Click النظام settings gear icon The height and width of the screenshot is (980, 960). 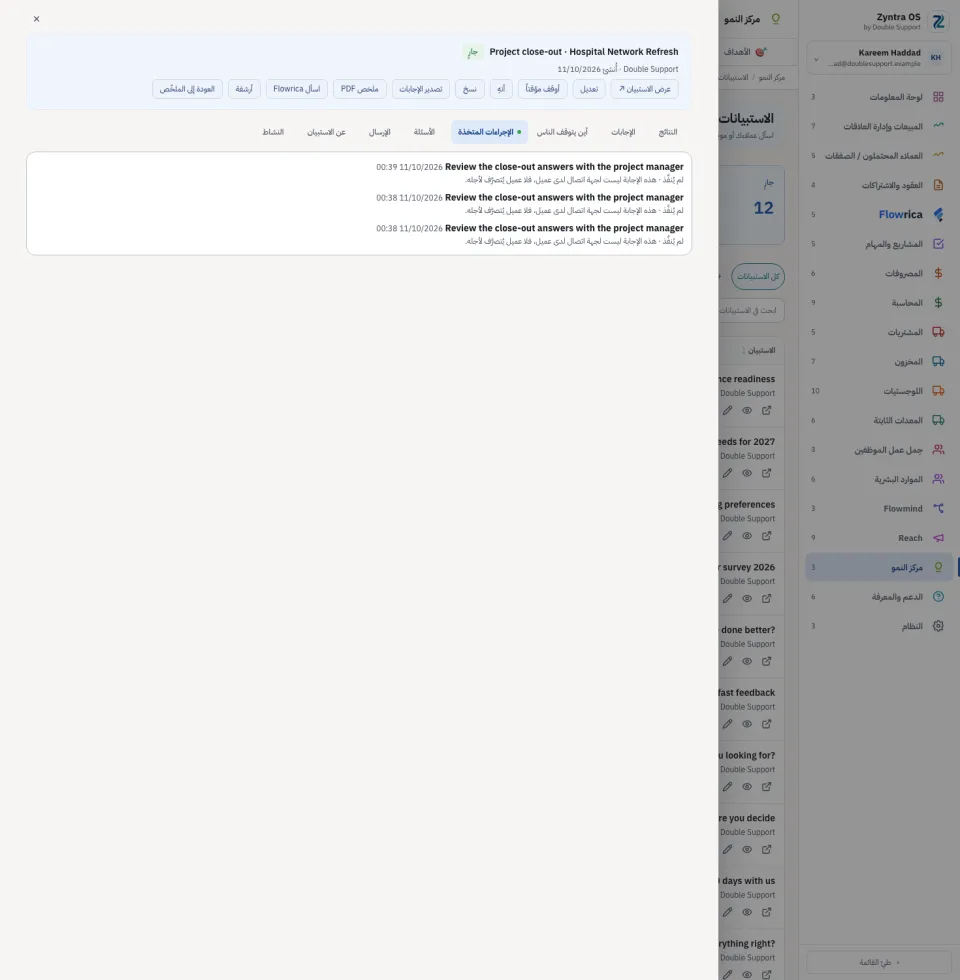tap(938, 626)
